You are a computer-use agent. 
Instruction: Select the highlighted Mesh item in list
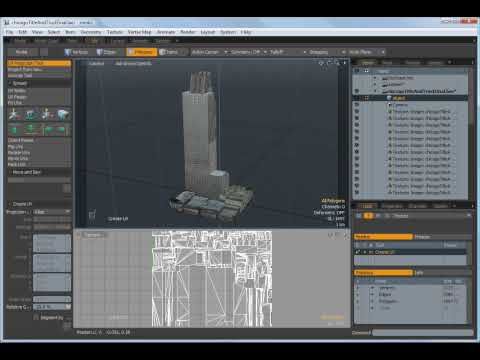click(410, 98)
